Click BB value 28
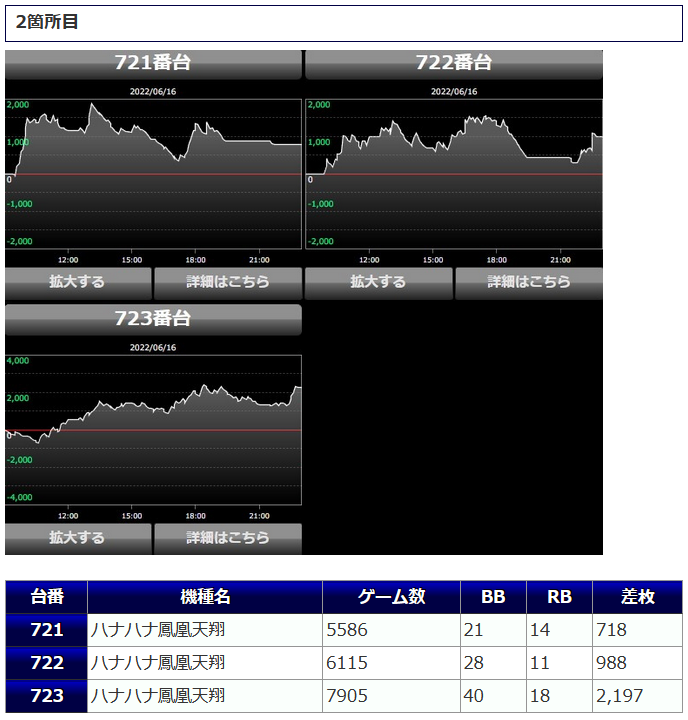 [474, 663]
